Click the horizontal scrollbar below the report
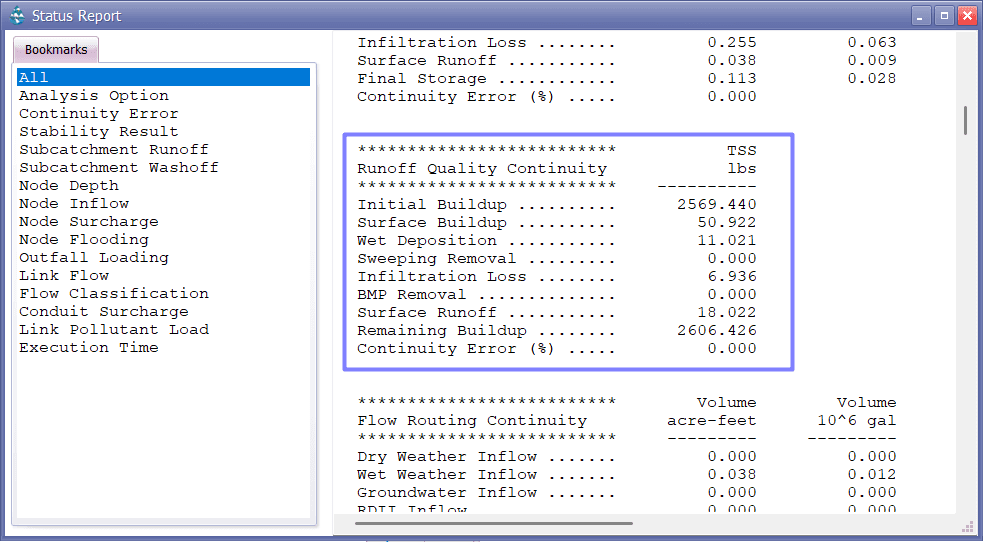This screenshot has width=984, height=542. (x=495, y=522)
